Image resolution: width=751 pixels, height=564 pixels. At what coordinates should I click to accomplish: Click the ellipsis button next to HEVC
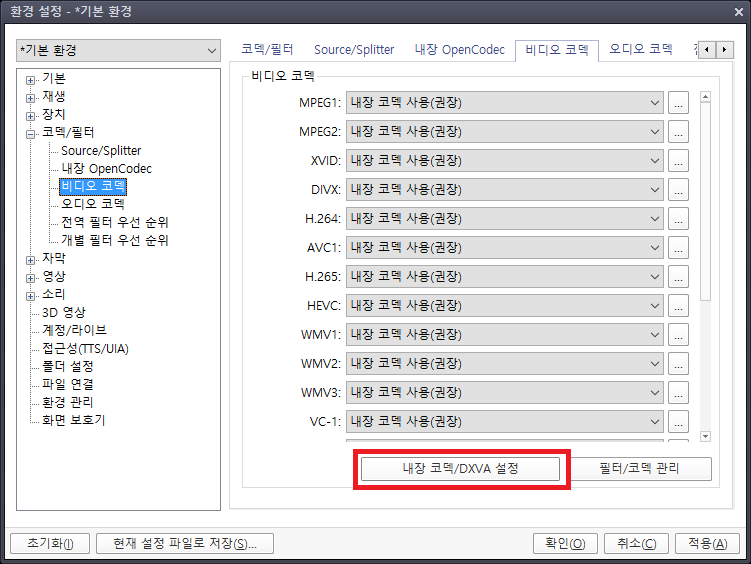(679, 306)
